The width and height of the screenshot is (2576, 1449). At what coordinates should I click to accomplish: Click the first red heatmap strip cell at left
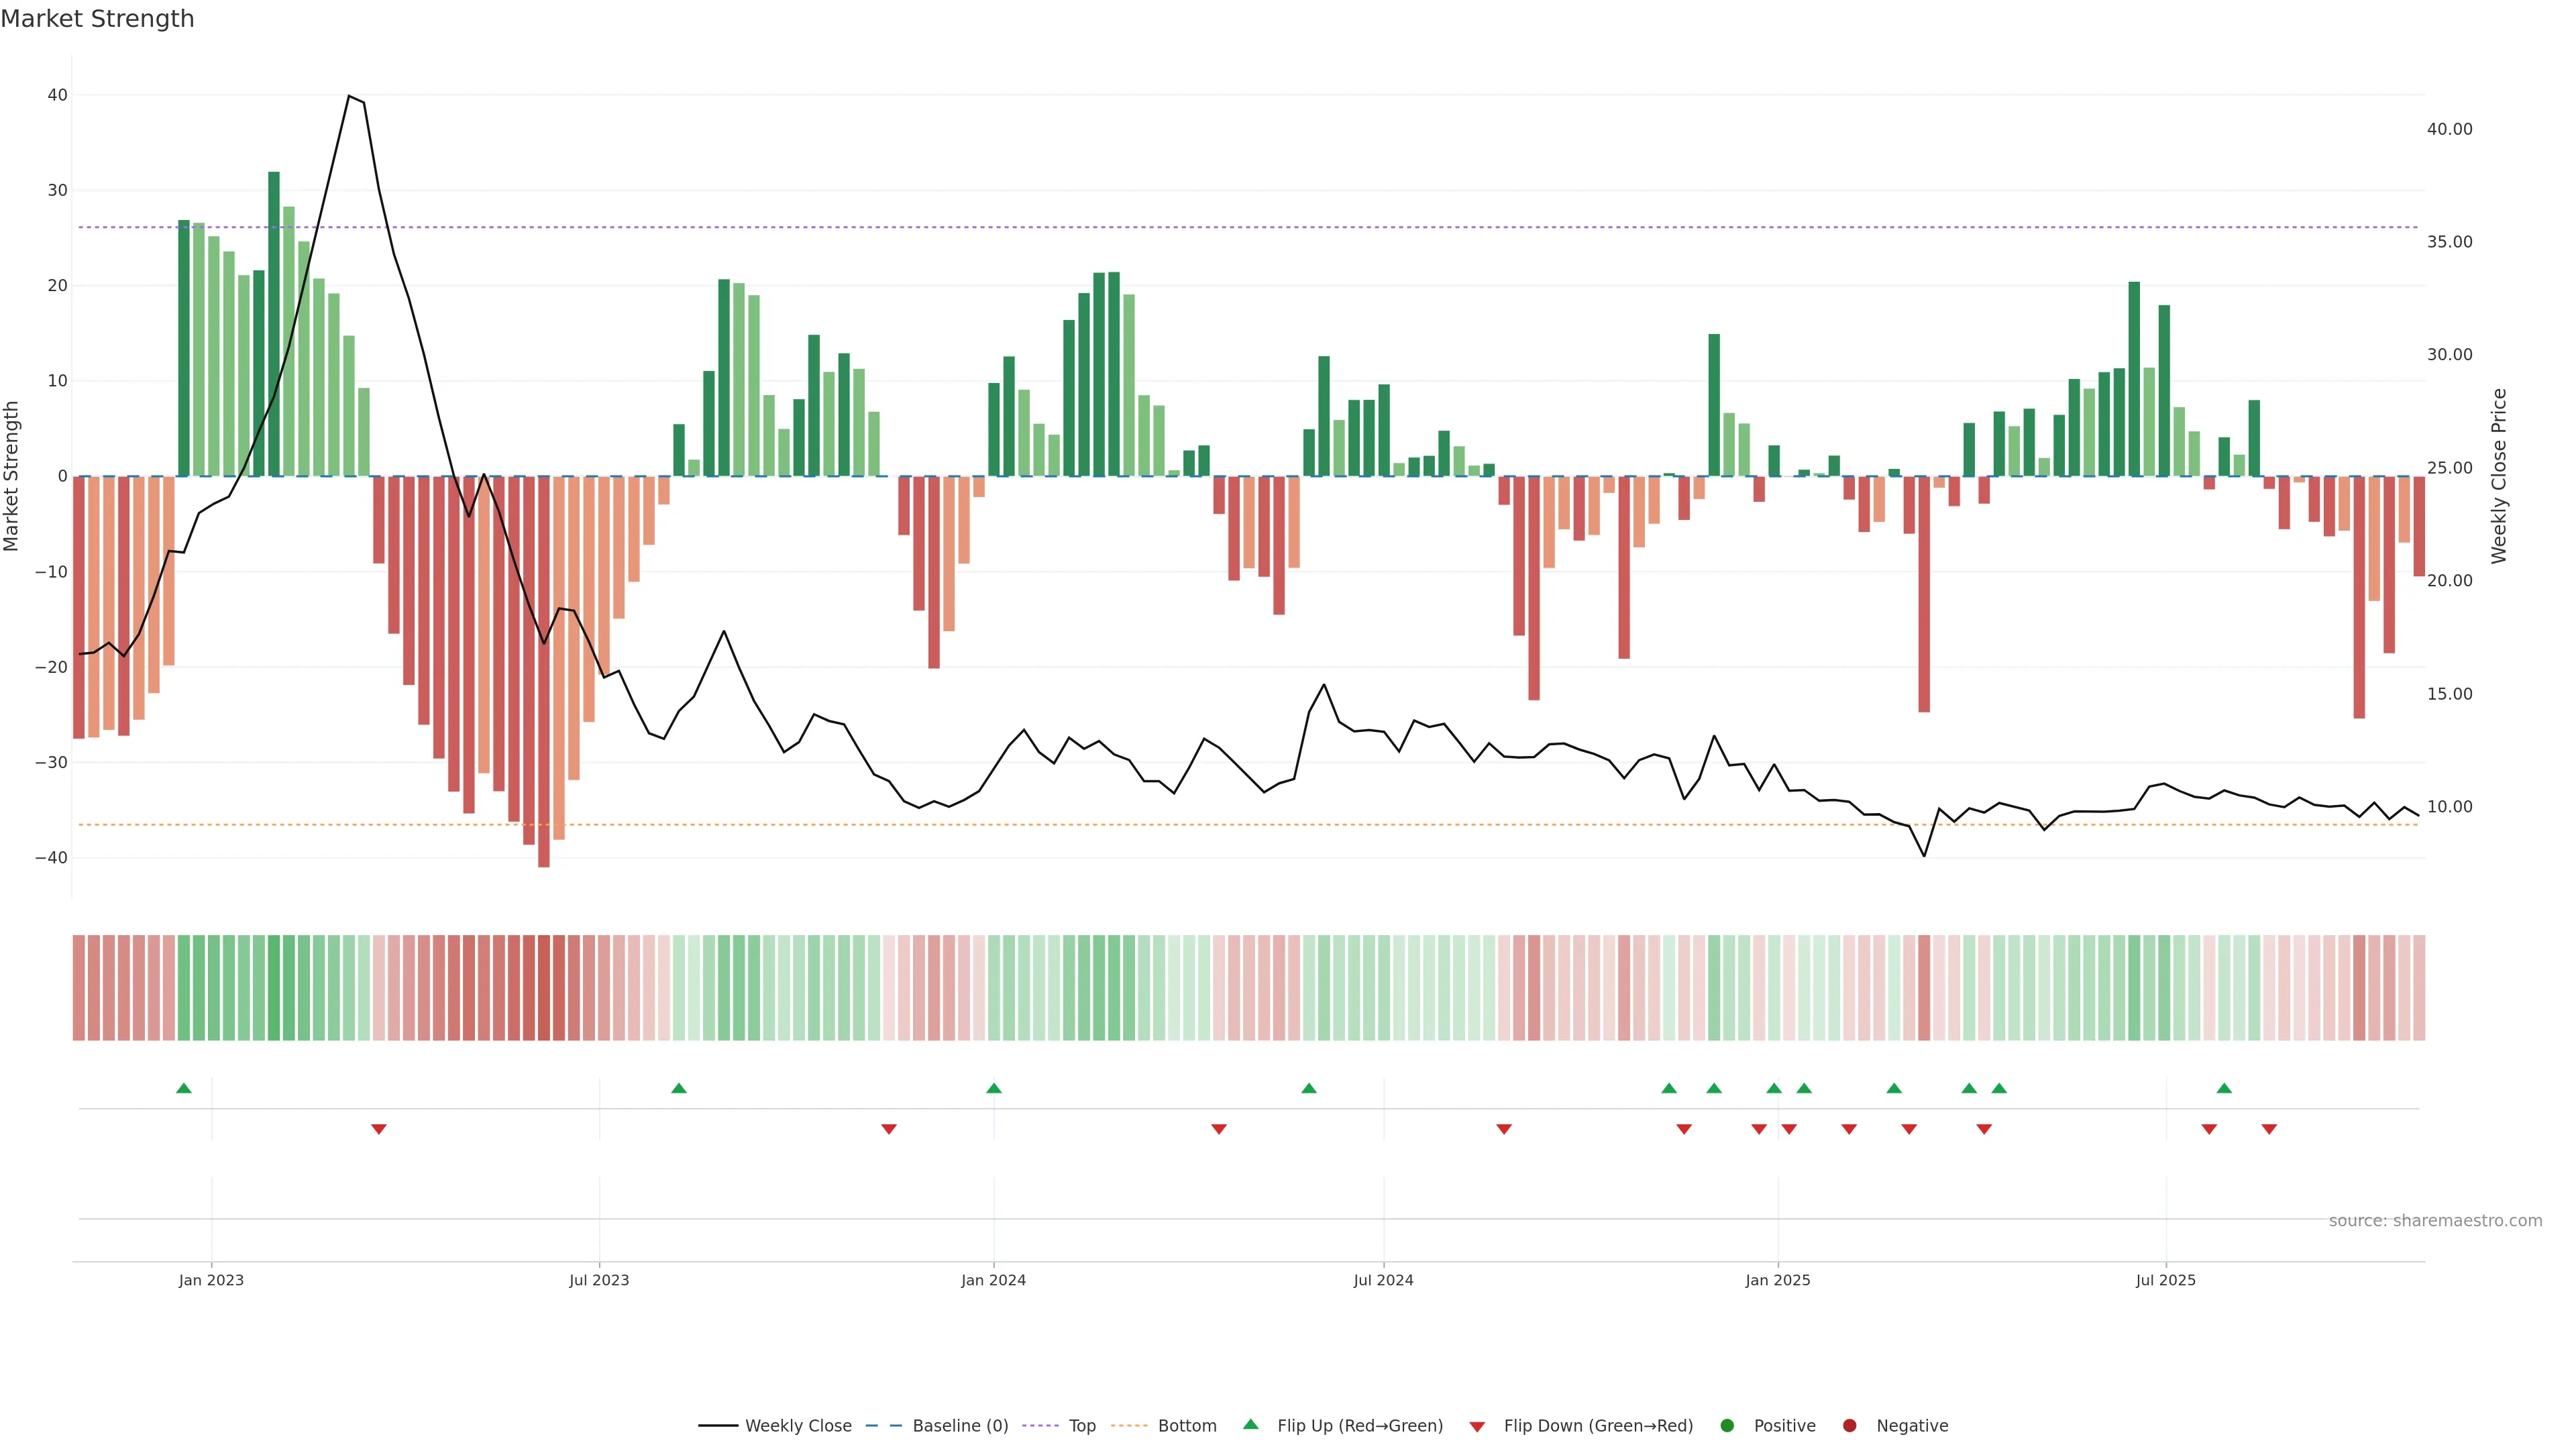(x=79, y=987)
